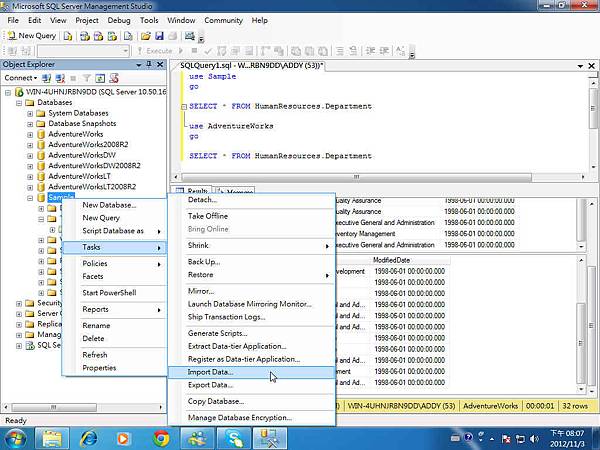Open Google Chrome from the taskbar
Viewport: 600px width, 450px height.
(161, 437)
